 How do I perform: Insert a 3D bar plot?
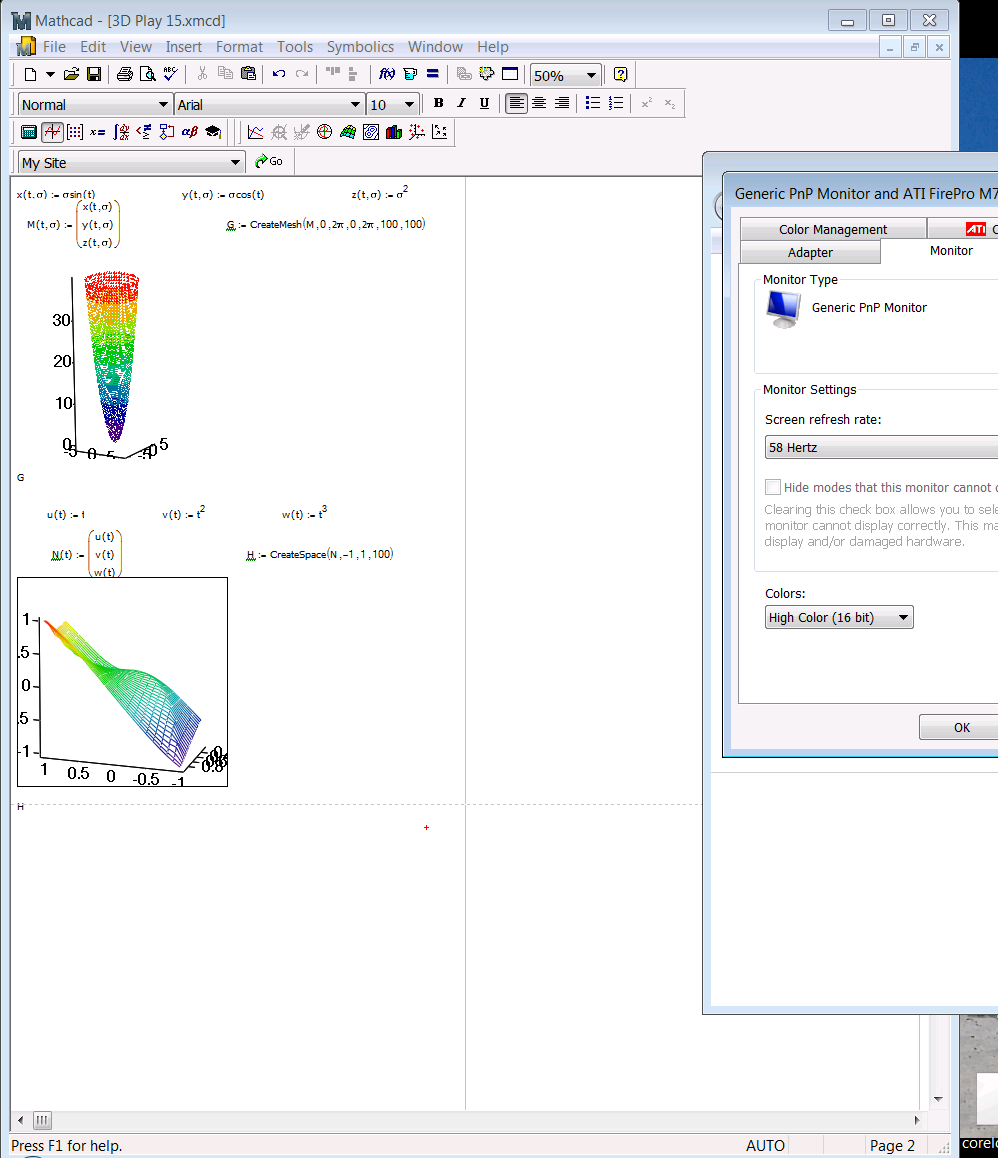pyautogui.click(x=394, y=132)
